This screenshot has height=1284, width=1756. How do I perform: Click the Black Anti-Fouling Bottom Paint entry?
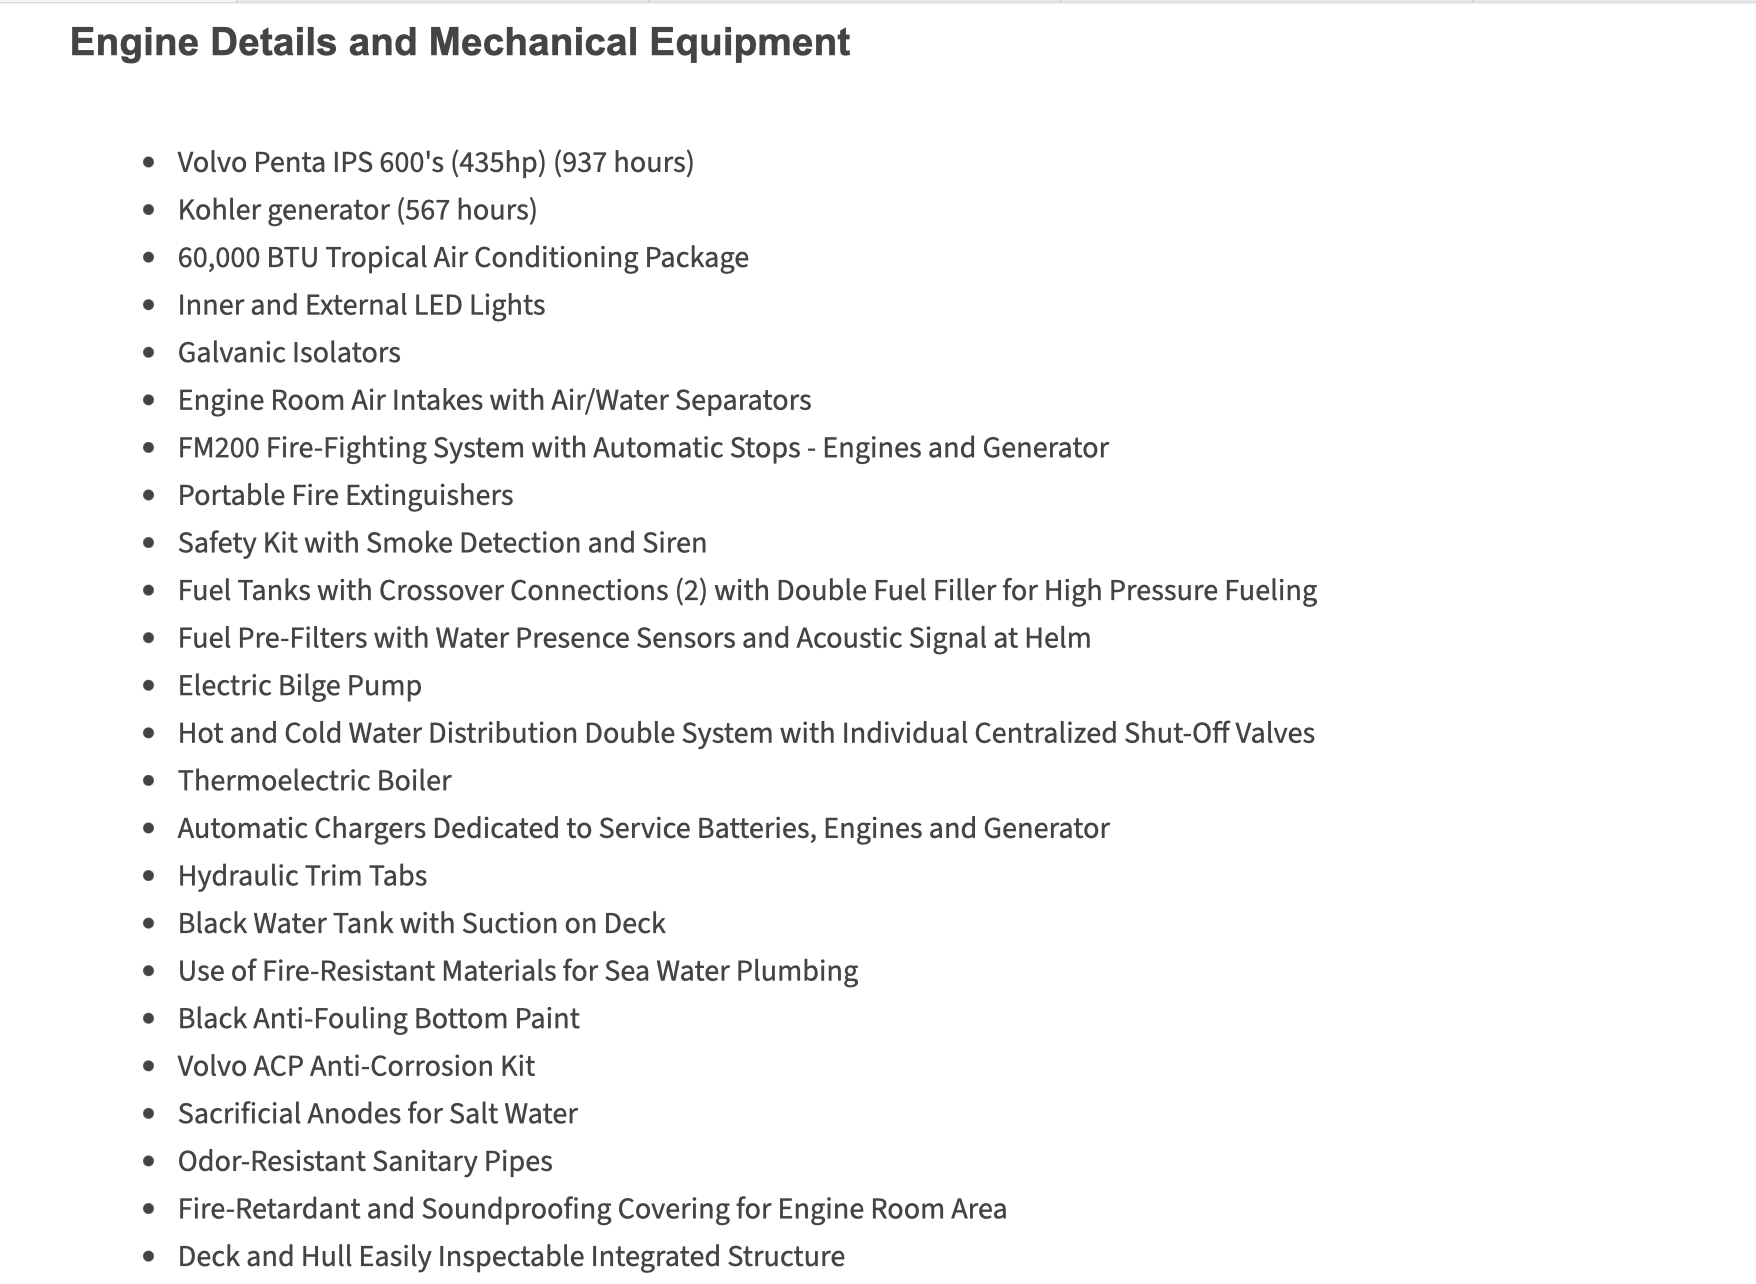pos(378,1019)
